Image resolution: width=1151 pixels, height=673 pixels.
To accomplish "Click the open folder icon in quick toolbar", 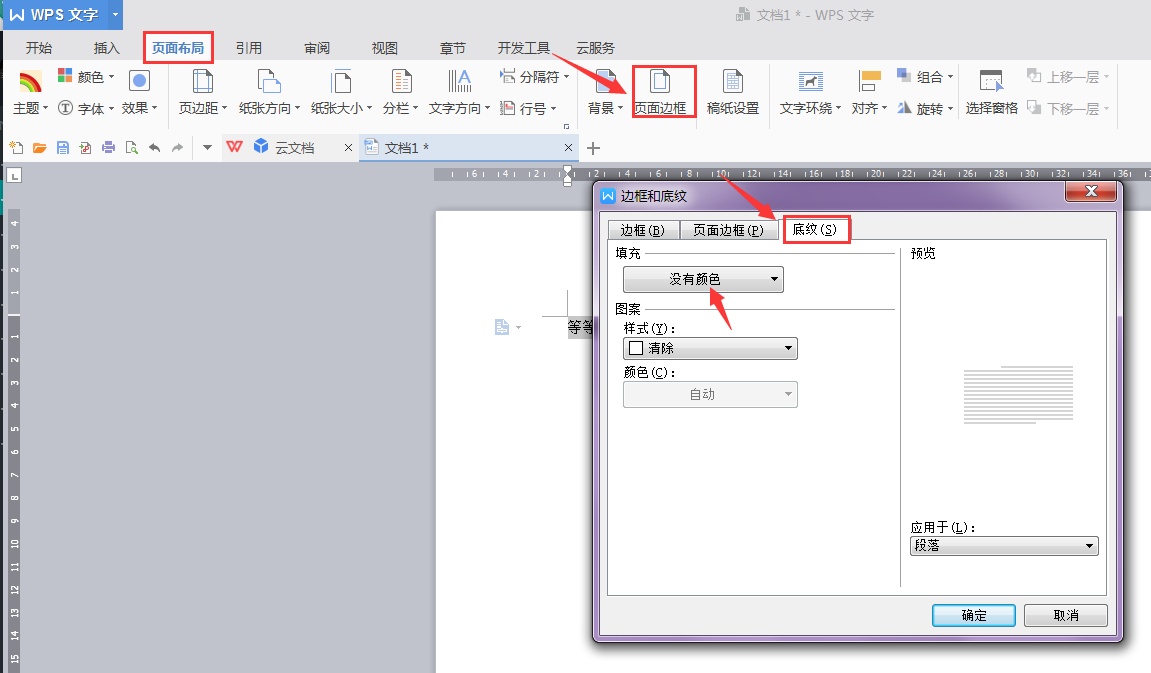I will [40, 148].
